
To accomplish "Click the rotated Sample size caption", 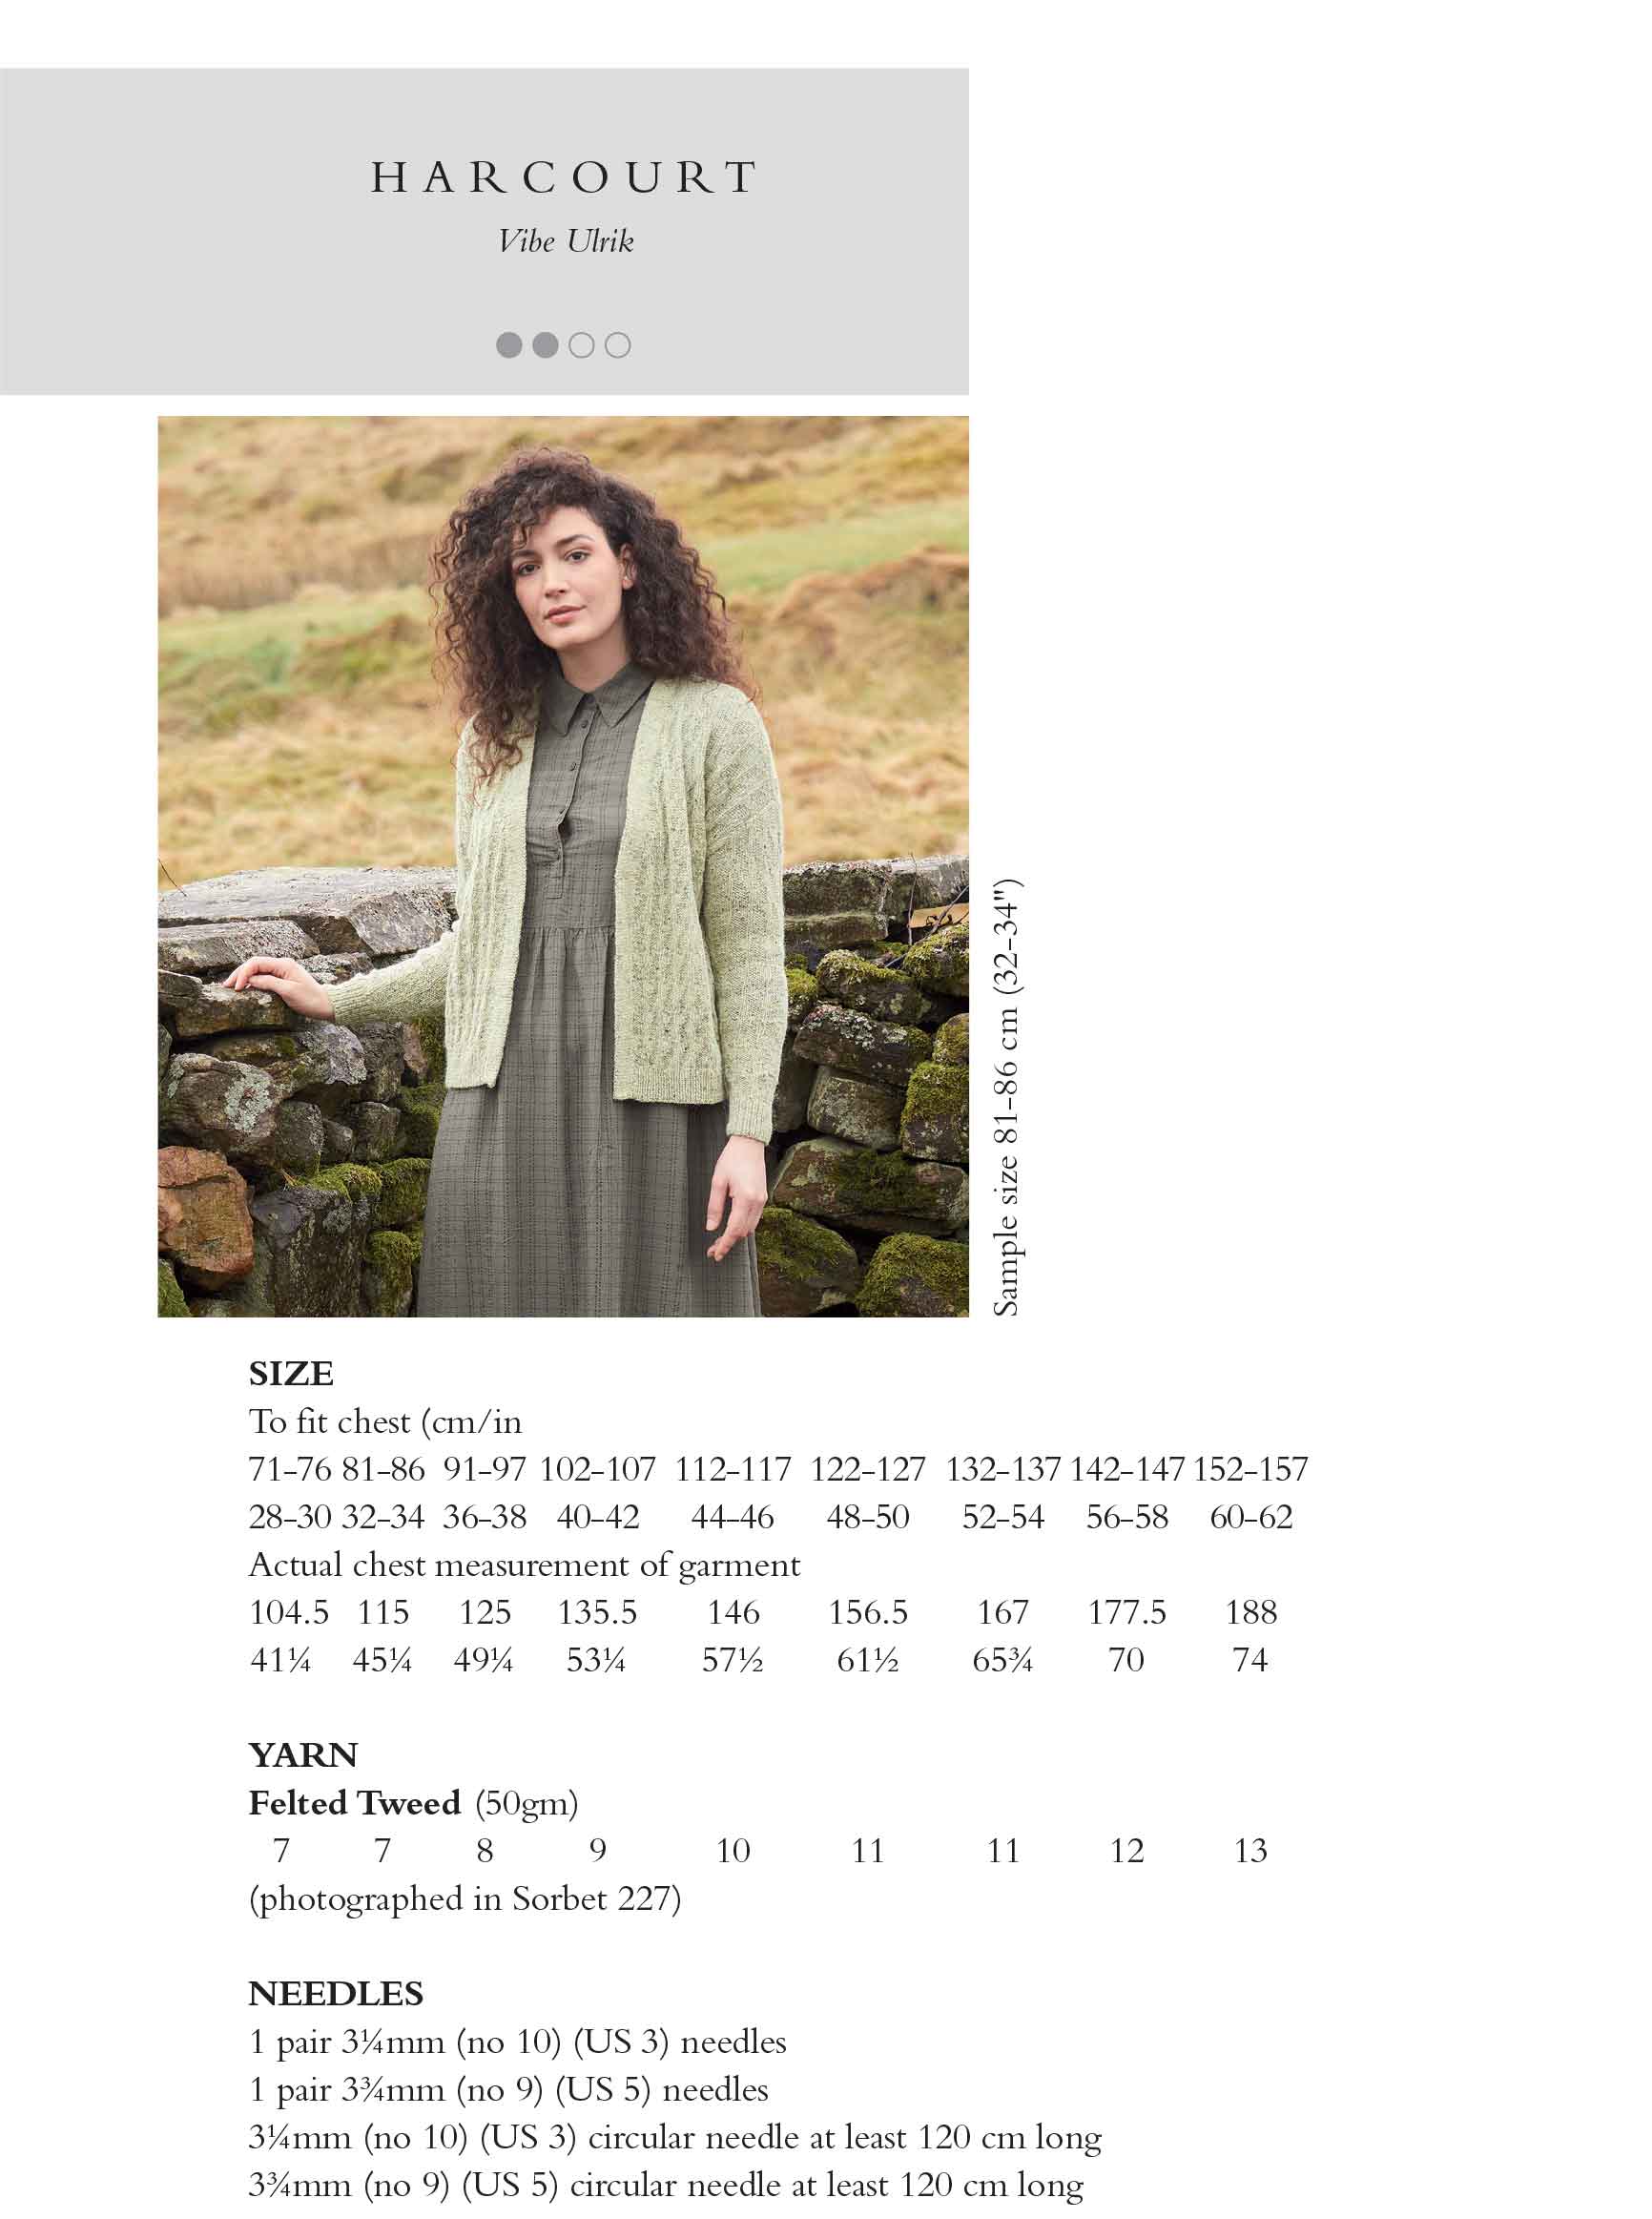I will point(1006,1097).
